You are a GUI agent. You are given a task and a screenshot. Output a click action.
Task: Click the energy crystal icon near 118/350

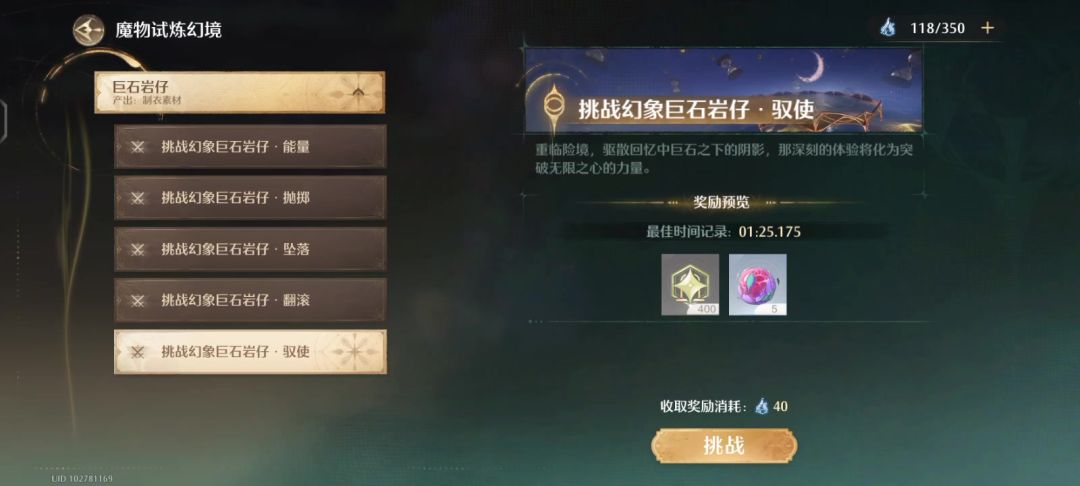click(x=887, y=28)
